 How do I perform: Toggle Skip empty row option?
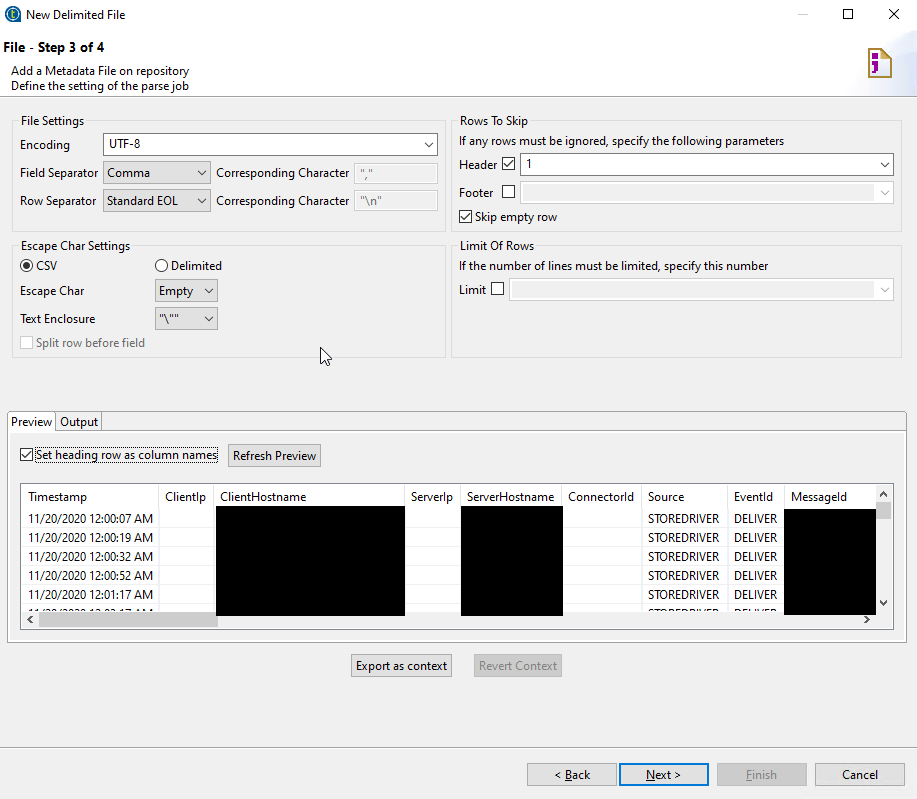[x=466, y=216]
